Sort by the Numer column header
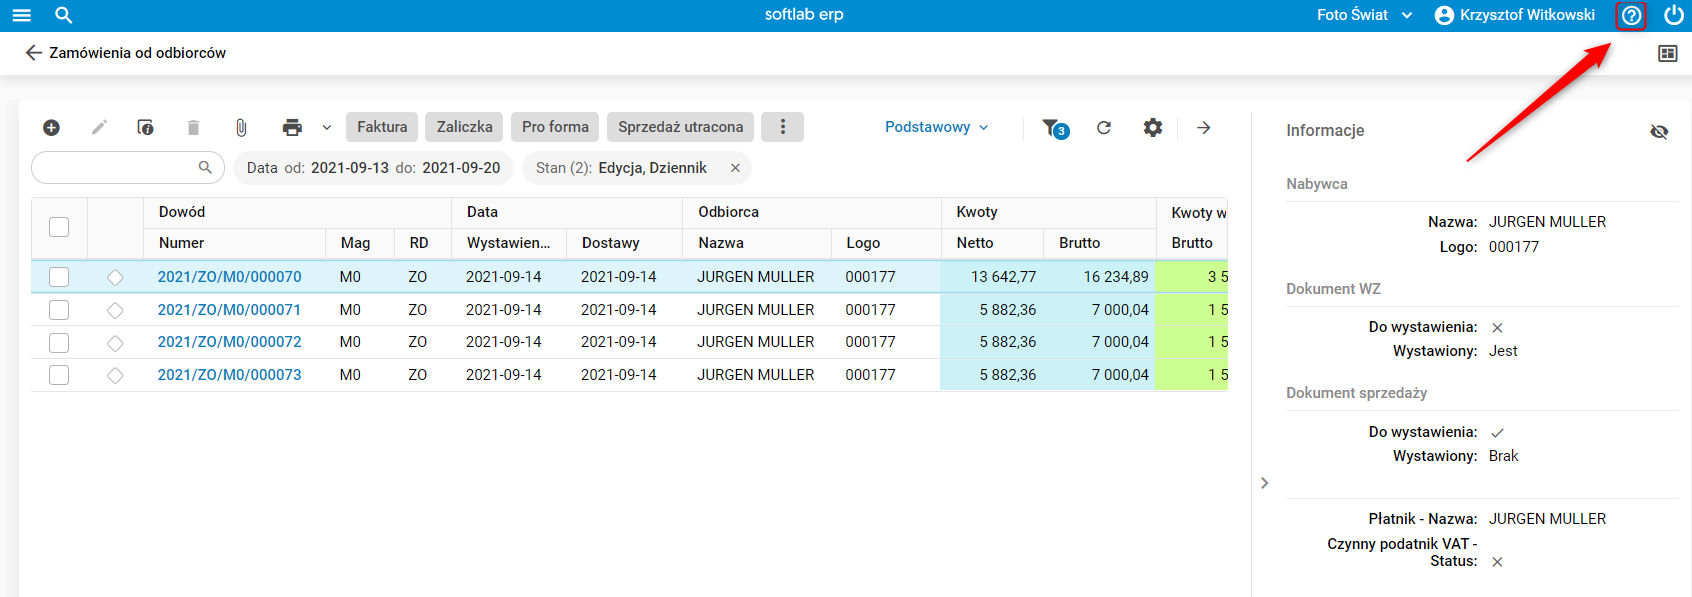This screenshot has width=1692, height=597. pyautogui.click(x=235, y=243)
